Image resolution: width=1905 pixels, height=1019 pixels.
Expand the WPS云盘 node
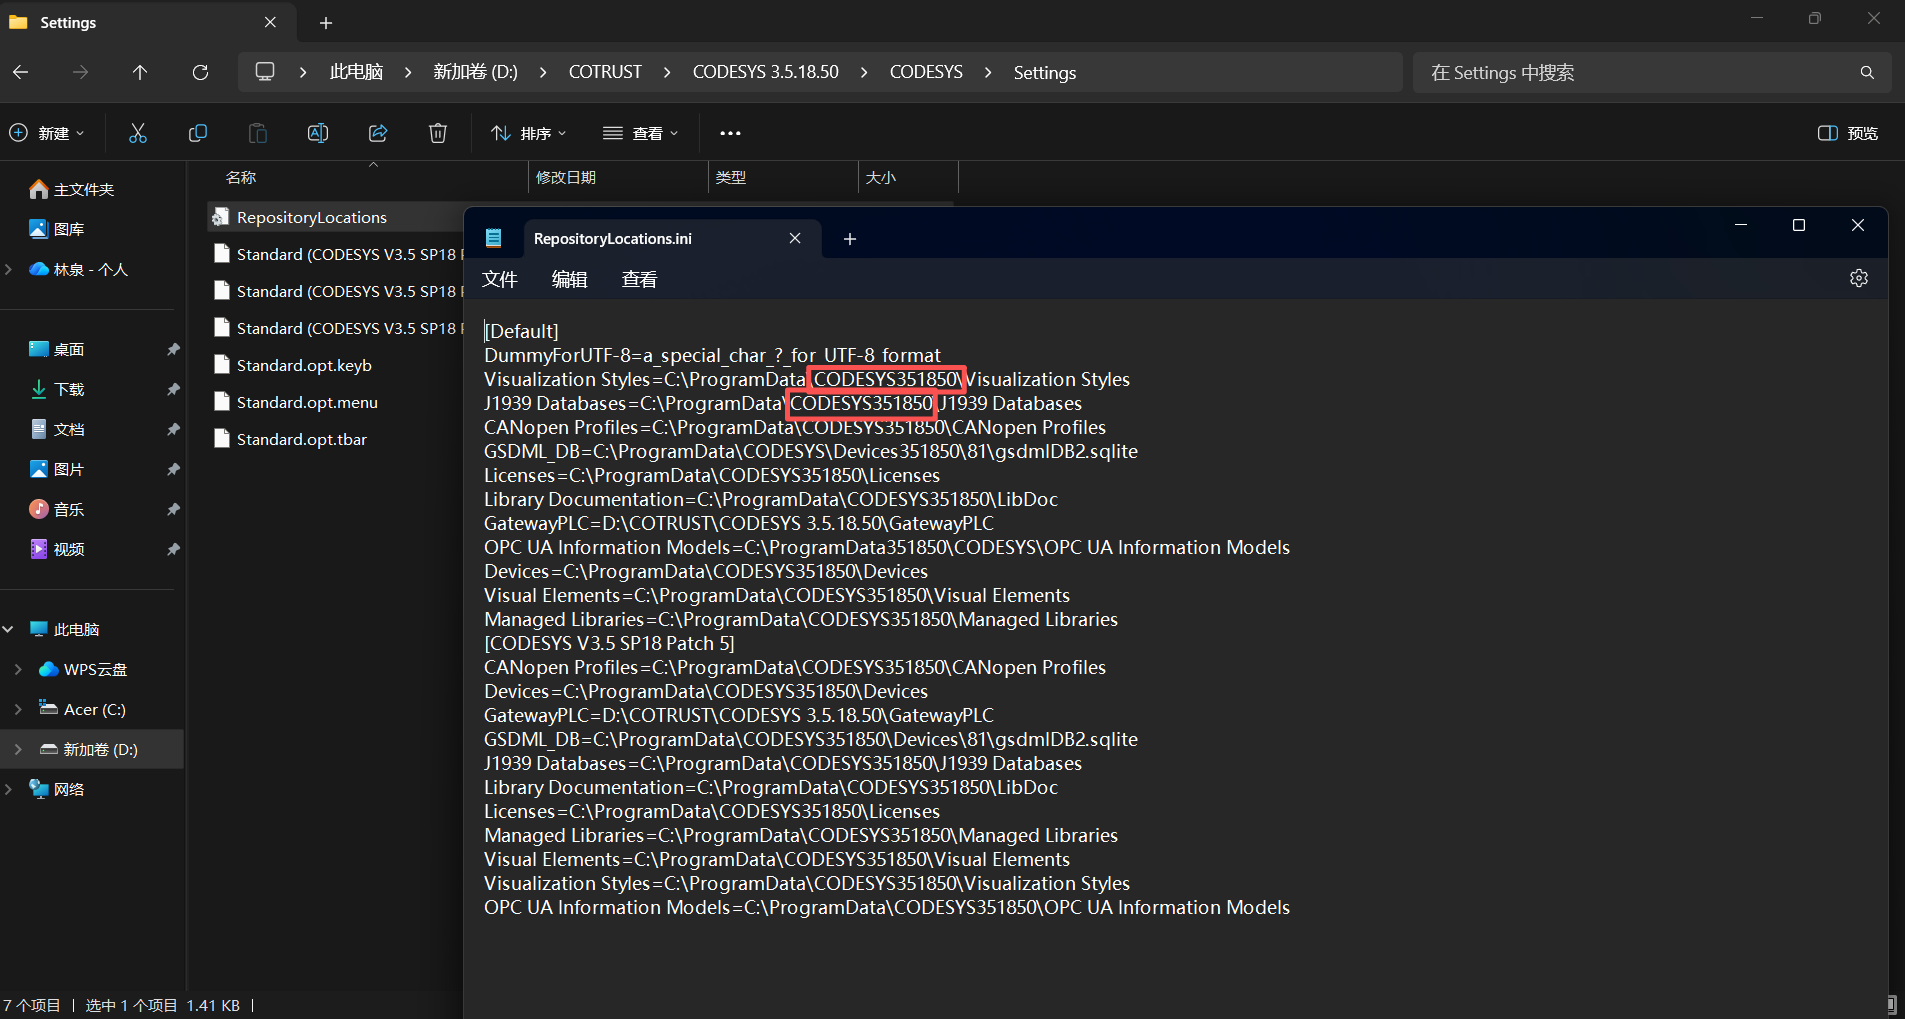[18, 669]
